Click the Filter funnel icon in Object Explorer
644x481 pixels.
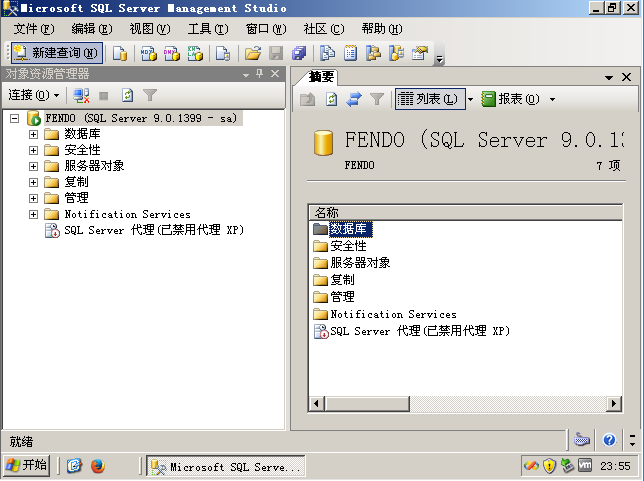(x=150, y=95)
